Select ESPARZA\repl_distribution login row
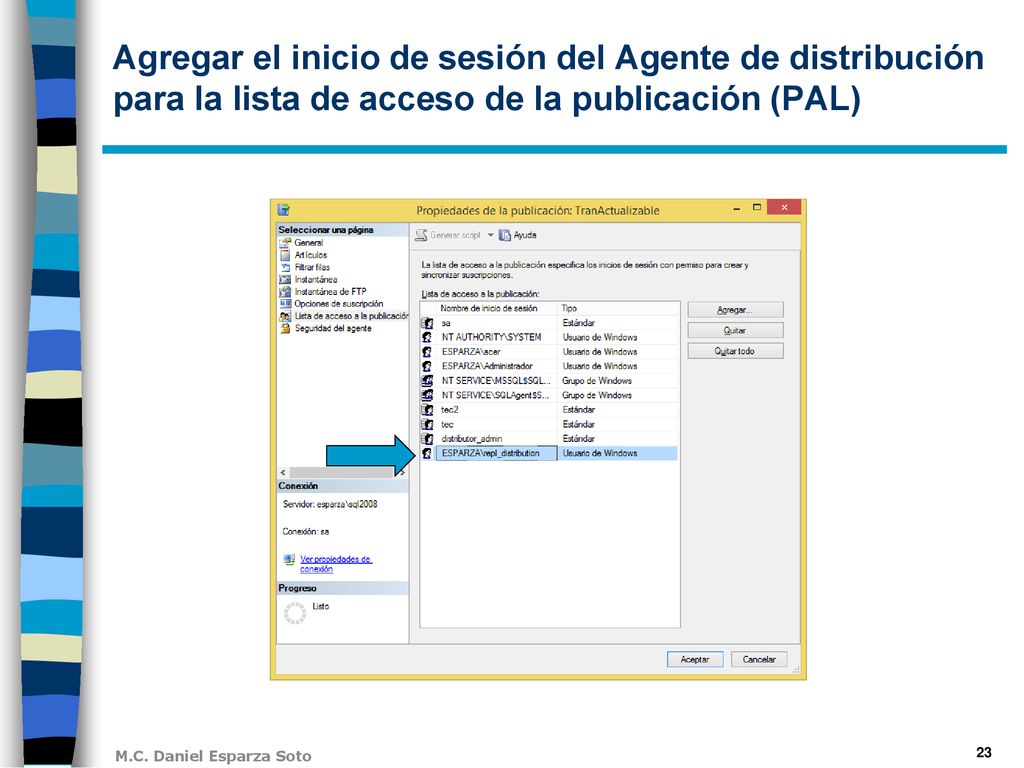1024x768 pixels. (549, 453)
